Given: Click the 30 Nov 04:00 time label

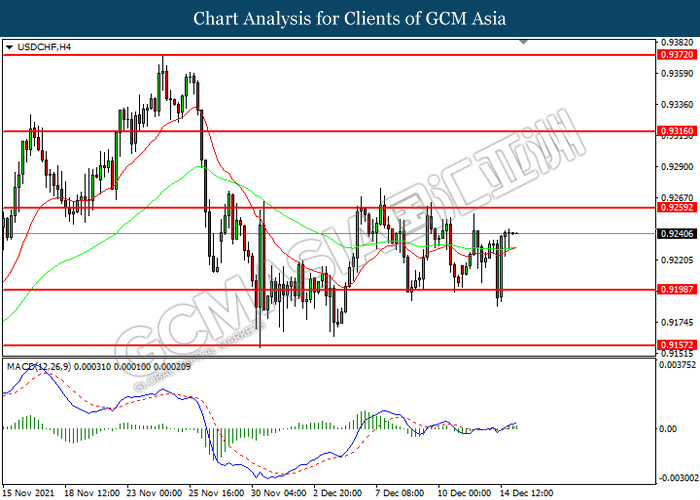Looking at the screenshot, I should 279,493.
